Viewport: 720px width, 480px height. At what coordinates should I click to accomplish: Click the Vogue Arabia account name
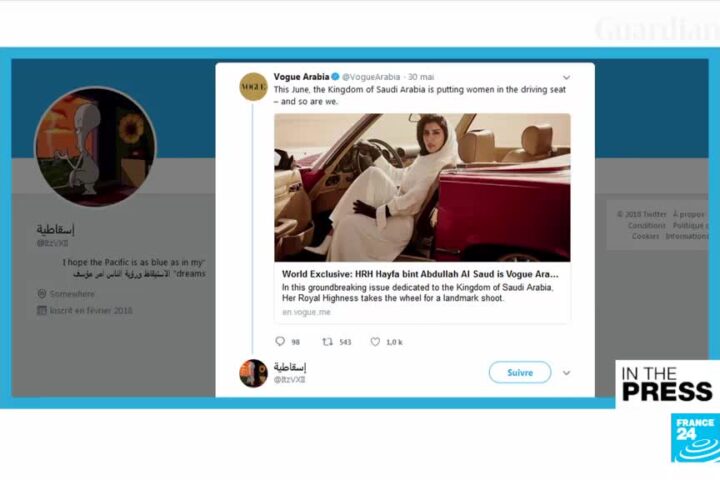click(x=301, y=77)
